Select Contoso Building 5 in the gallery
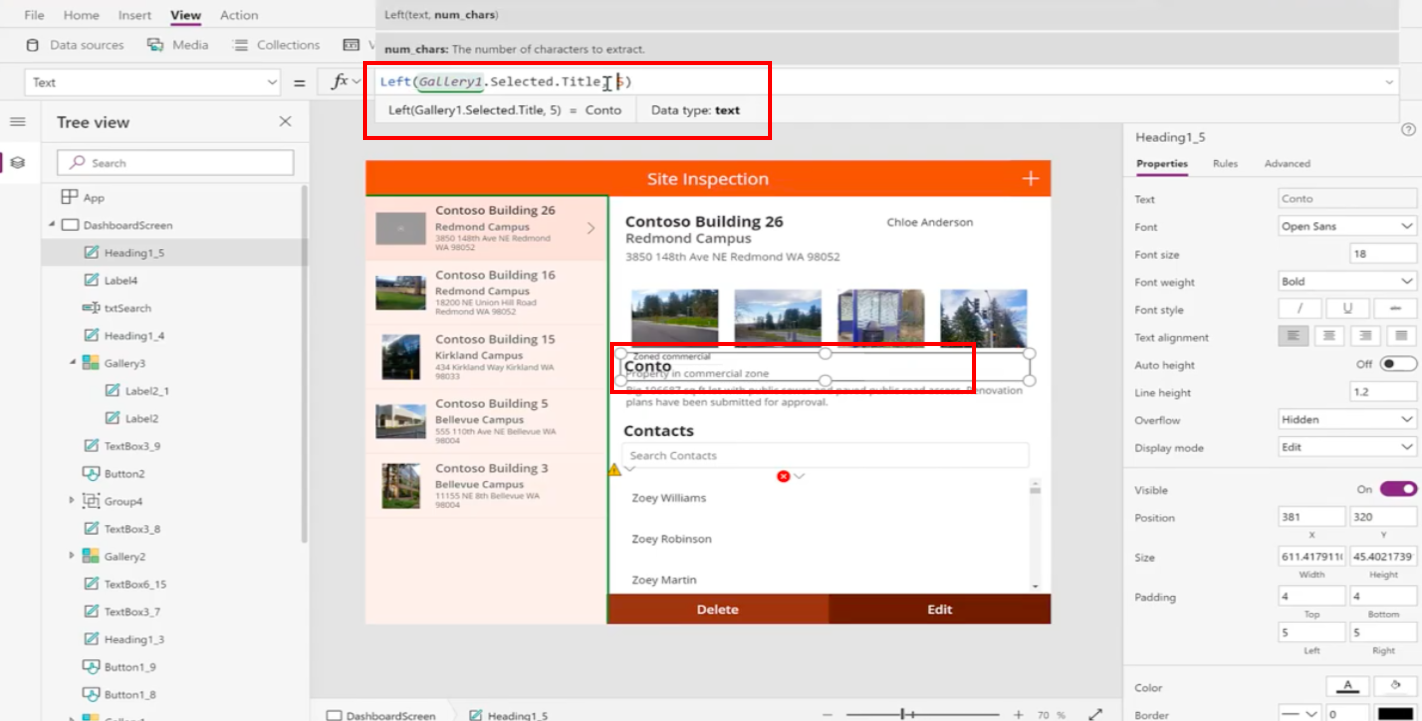This screenshot has height=721, width=1422. [x=486, y=421]
